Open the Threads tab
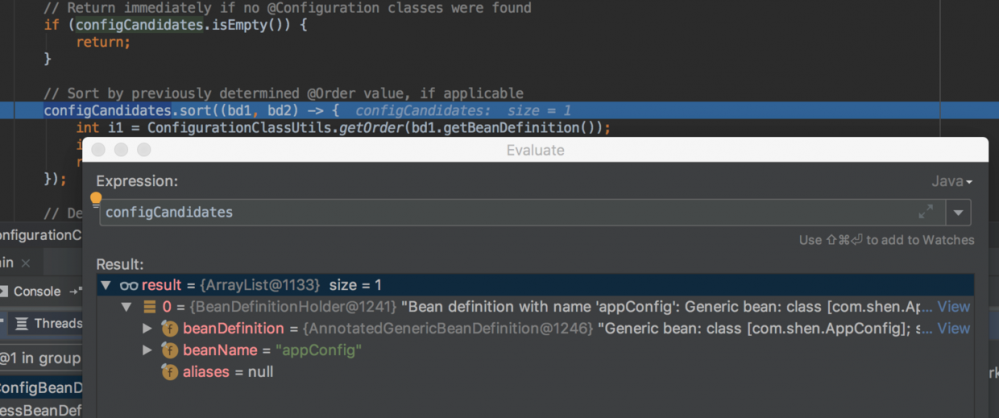Viewport: 999px width, 418px height. [x=58, y=323]
